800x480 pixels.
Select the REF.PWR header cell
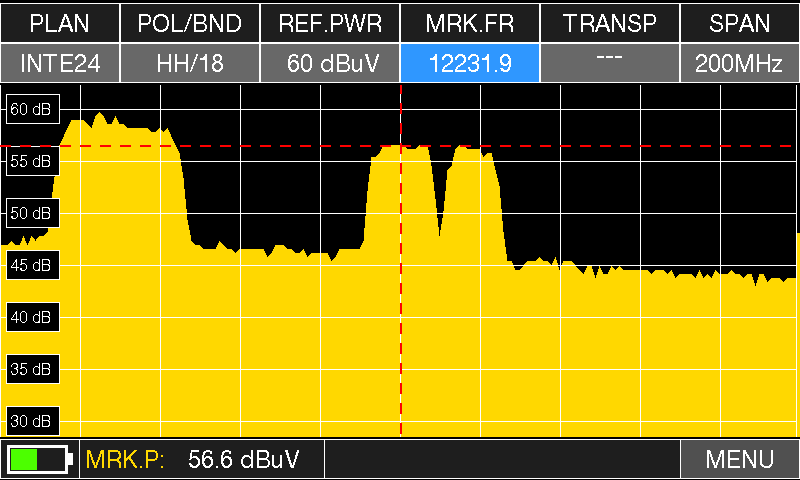click(330, 23)
